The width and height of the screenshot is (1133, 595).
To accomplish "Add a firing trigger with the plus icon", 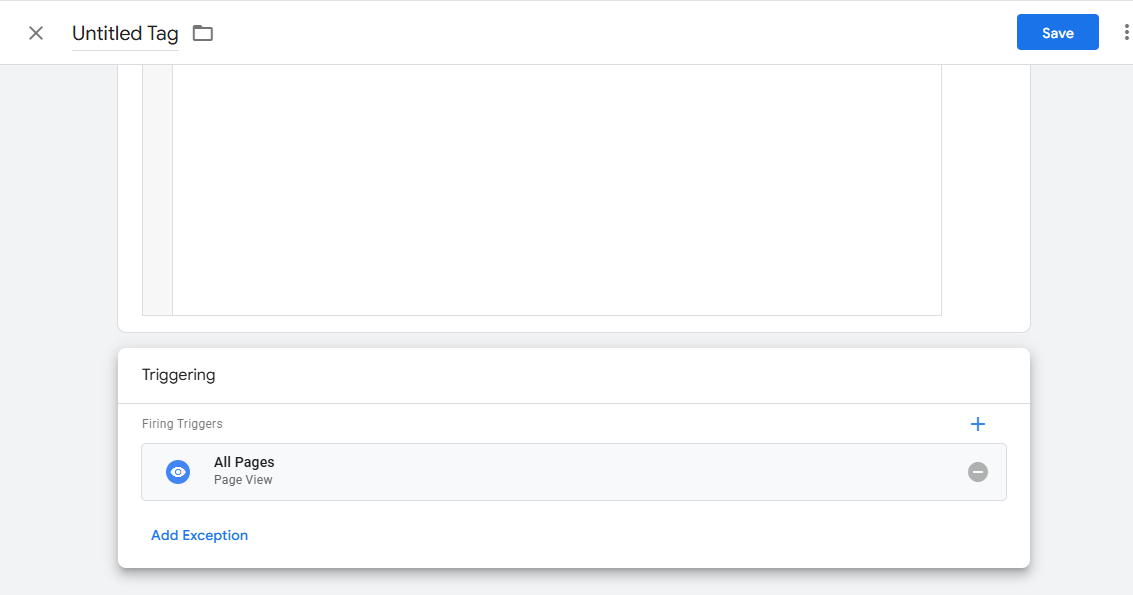I will [x=978, y=424].
